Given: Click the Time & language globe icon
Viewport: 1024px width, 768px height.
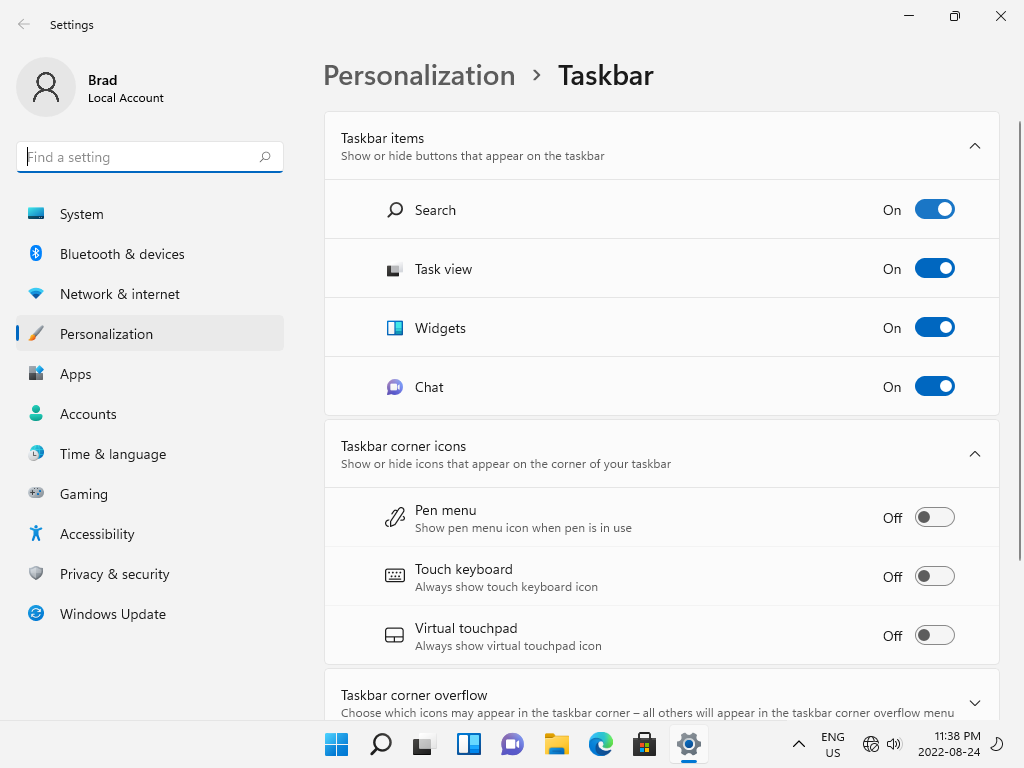Looking at the screenshot, I should [36, 453].
